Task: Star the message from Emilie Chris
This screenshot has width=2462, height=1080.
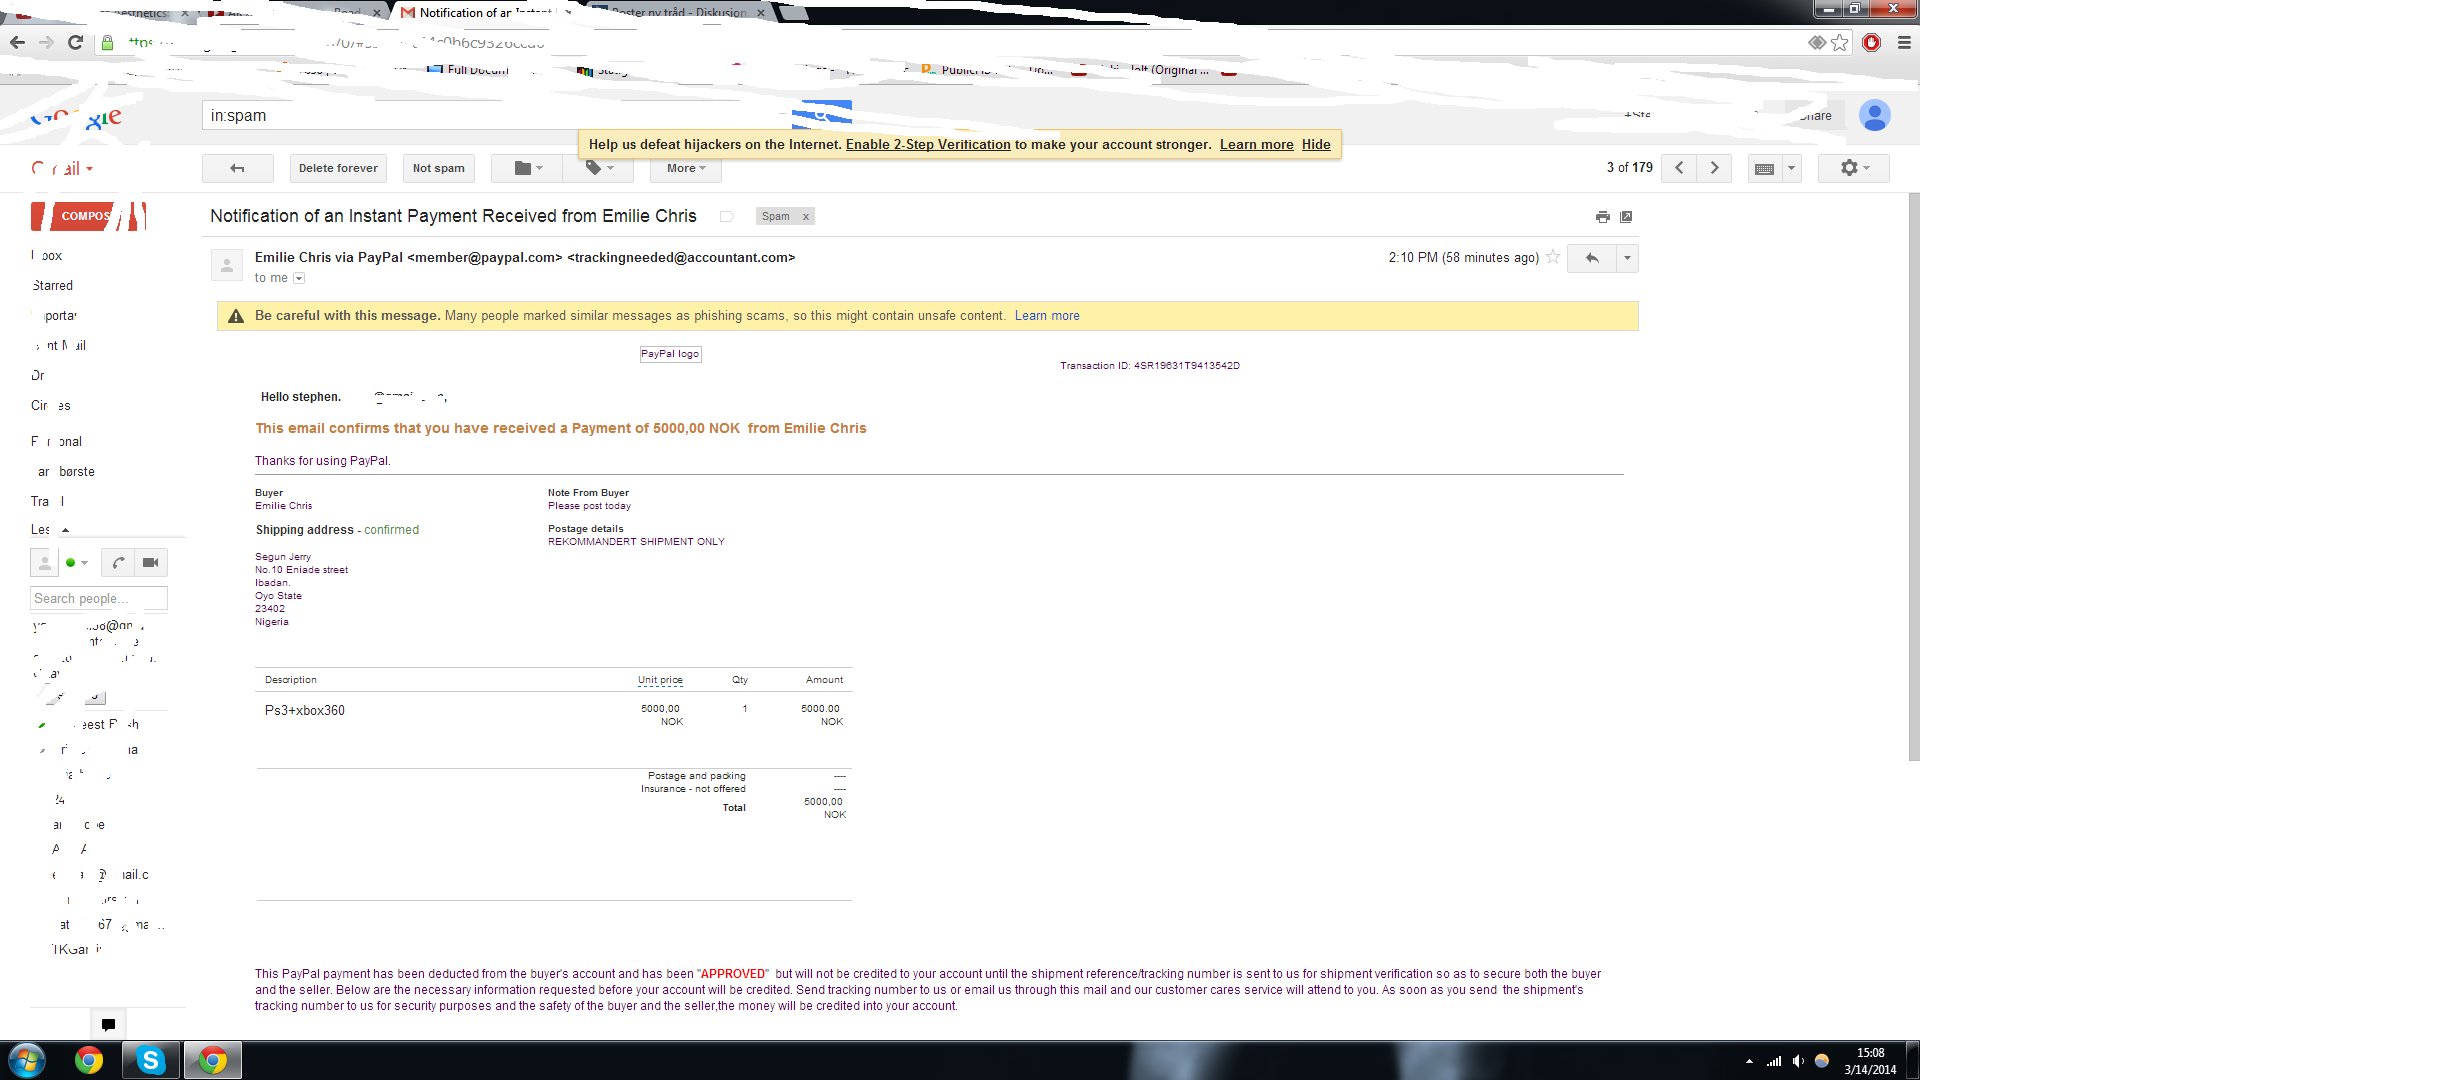Action: coord(1553,257)
